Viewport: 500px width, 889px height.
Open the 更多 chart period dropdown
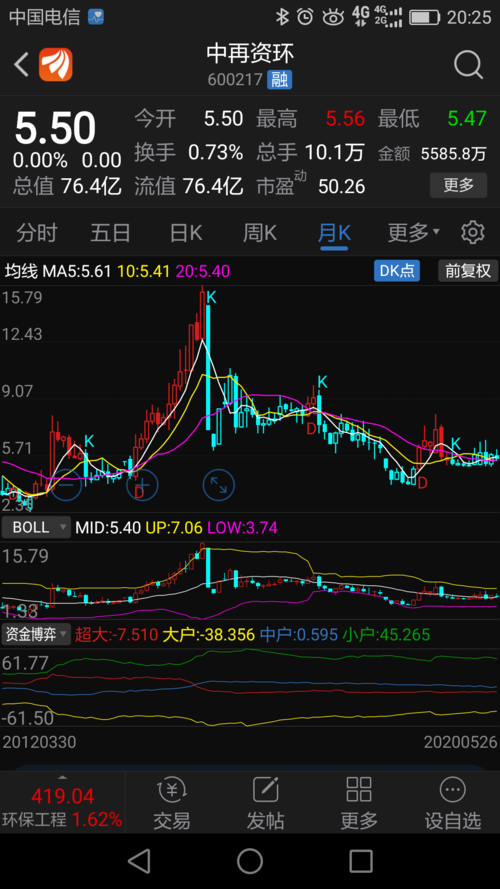click(414, 232)
